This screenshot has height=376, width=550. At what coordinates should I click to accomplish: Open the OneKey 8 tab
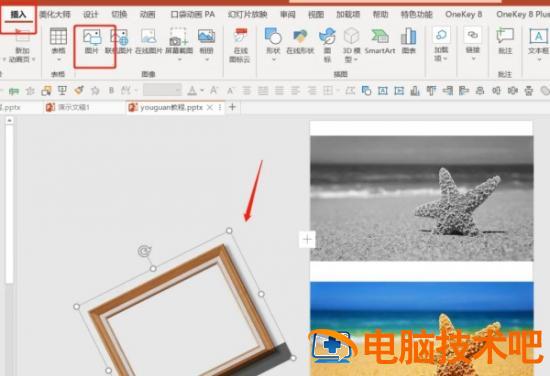tap(463, 15)
